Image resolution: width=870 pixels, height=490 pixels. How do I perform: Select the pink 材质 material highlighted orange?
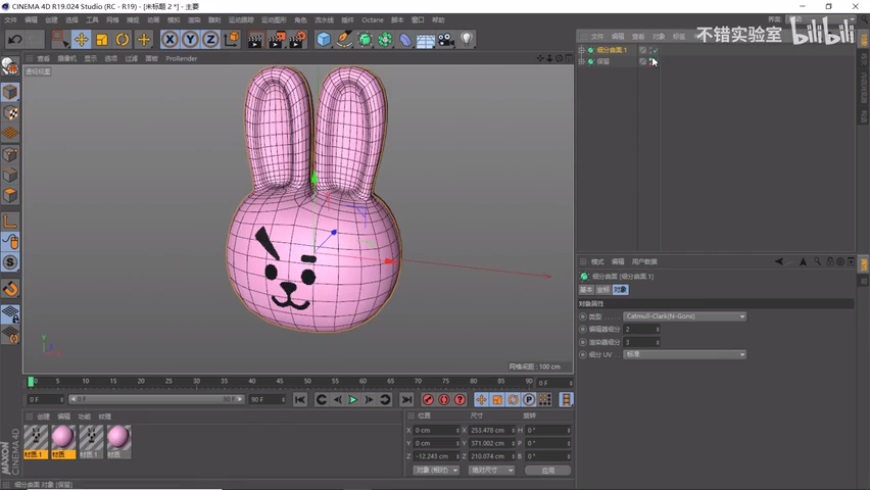click(63, 441)
